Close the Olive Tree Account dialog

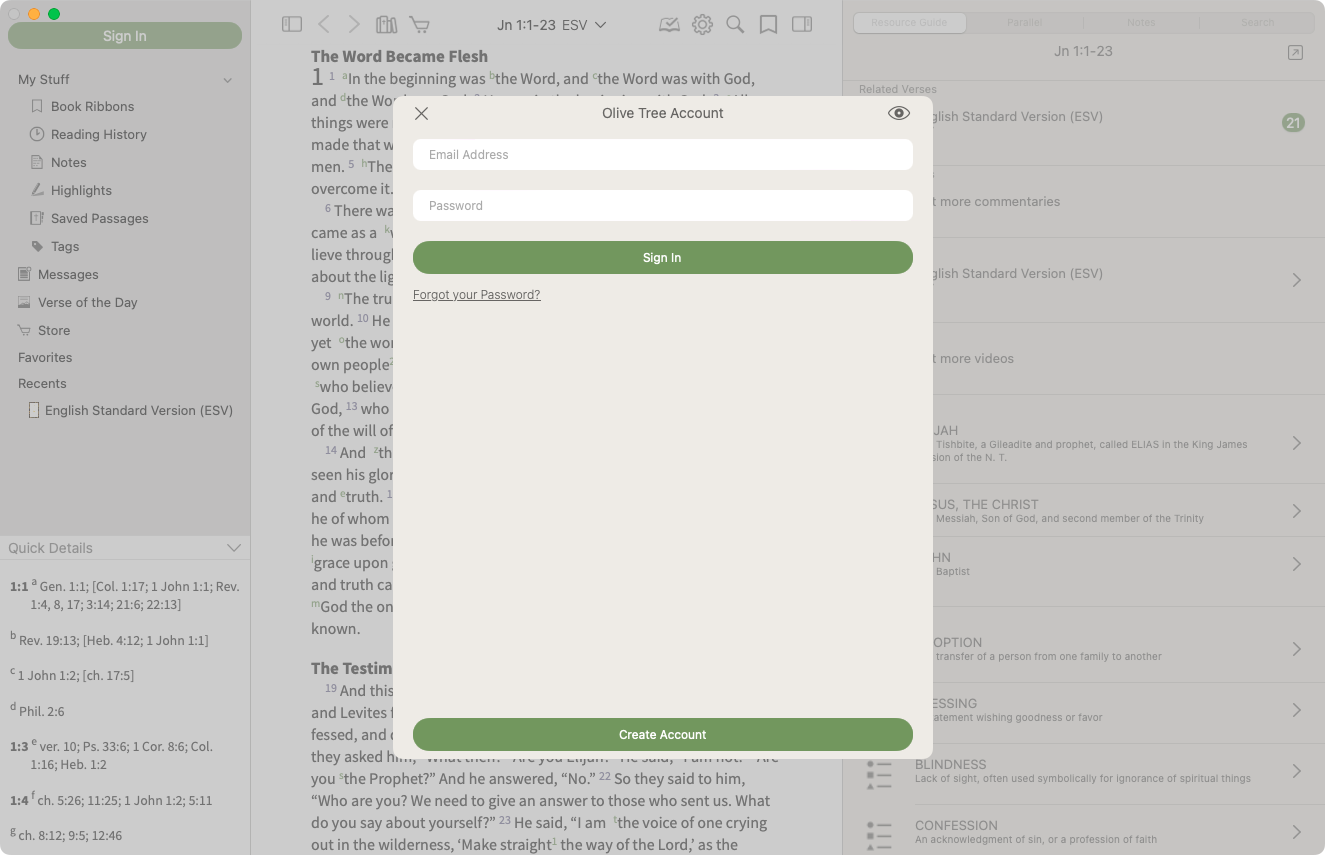click(x=421, y=114)
